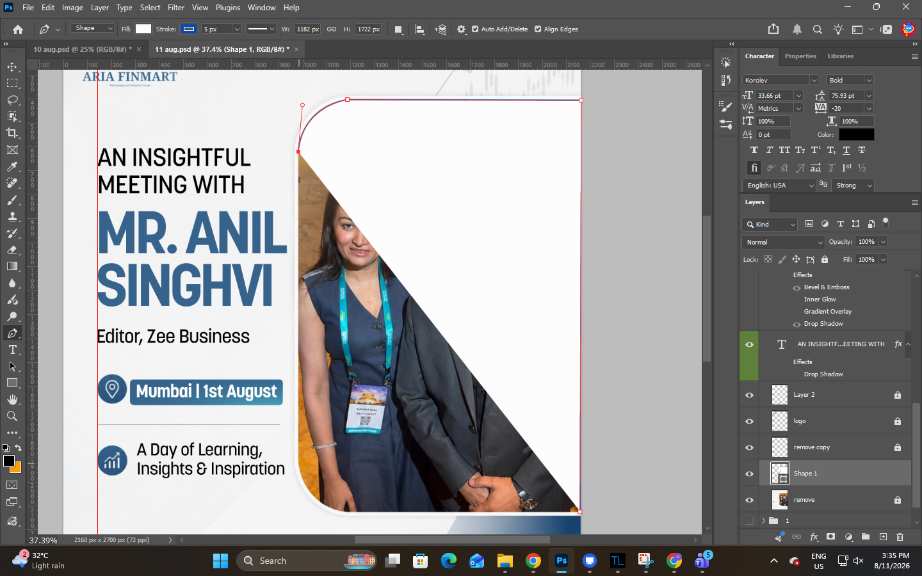Toggle the Align Edges checkbox
This screenshot has width=922, height=576.
(x=537, y=29)
